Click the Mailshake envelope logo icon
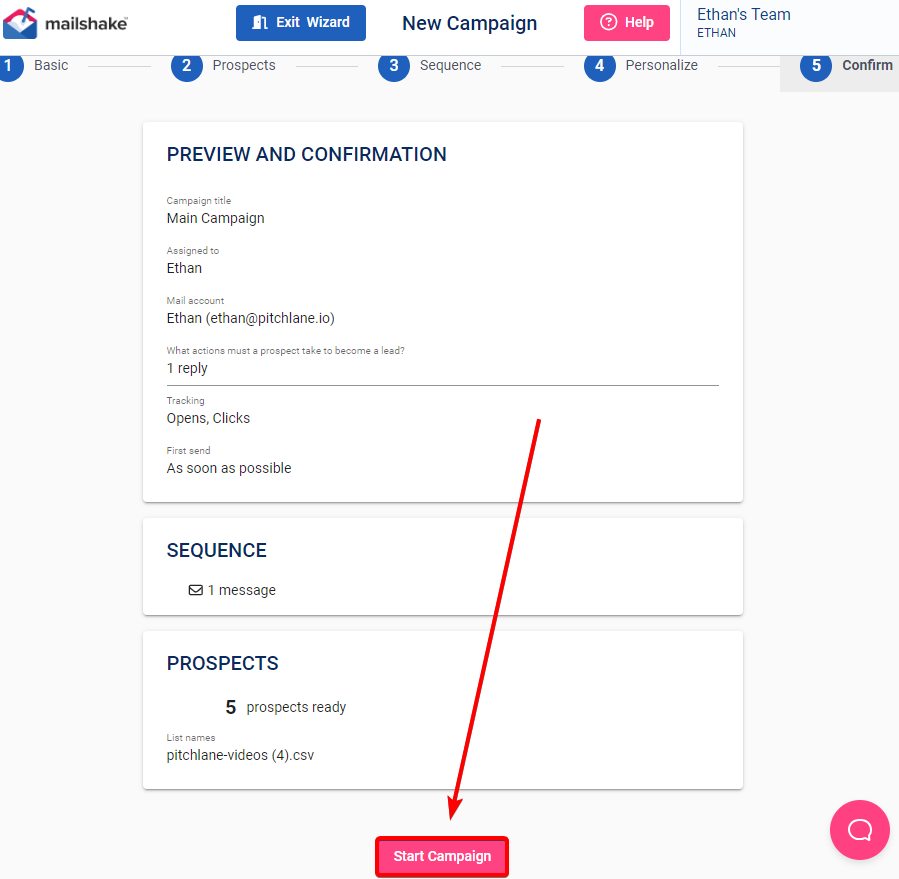 [20, 23]
